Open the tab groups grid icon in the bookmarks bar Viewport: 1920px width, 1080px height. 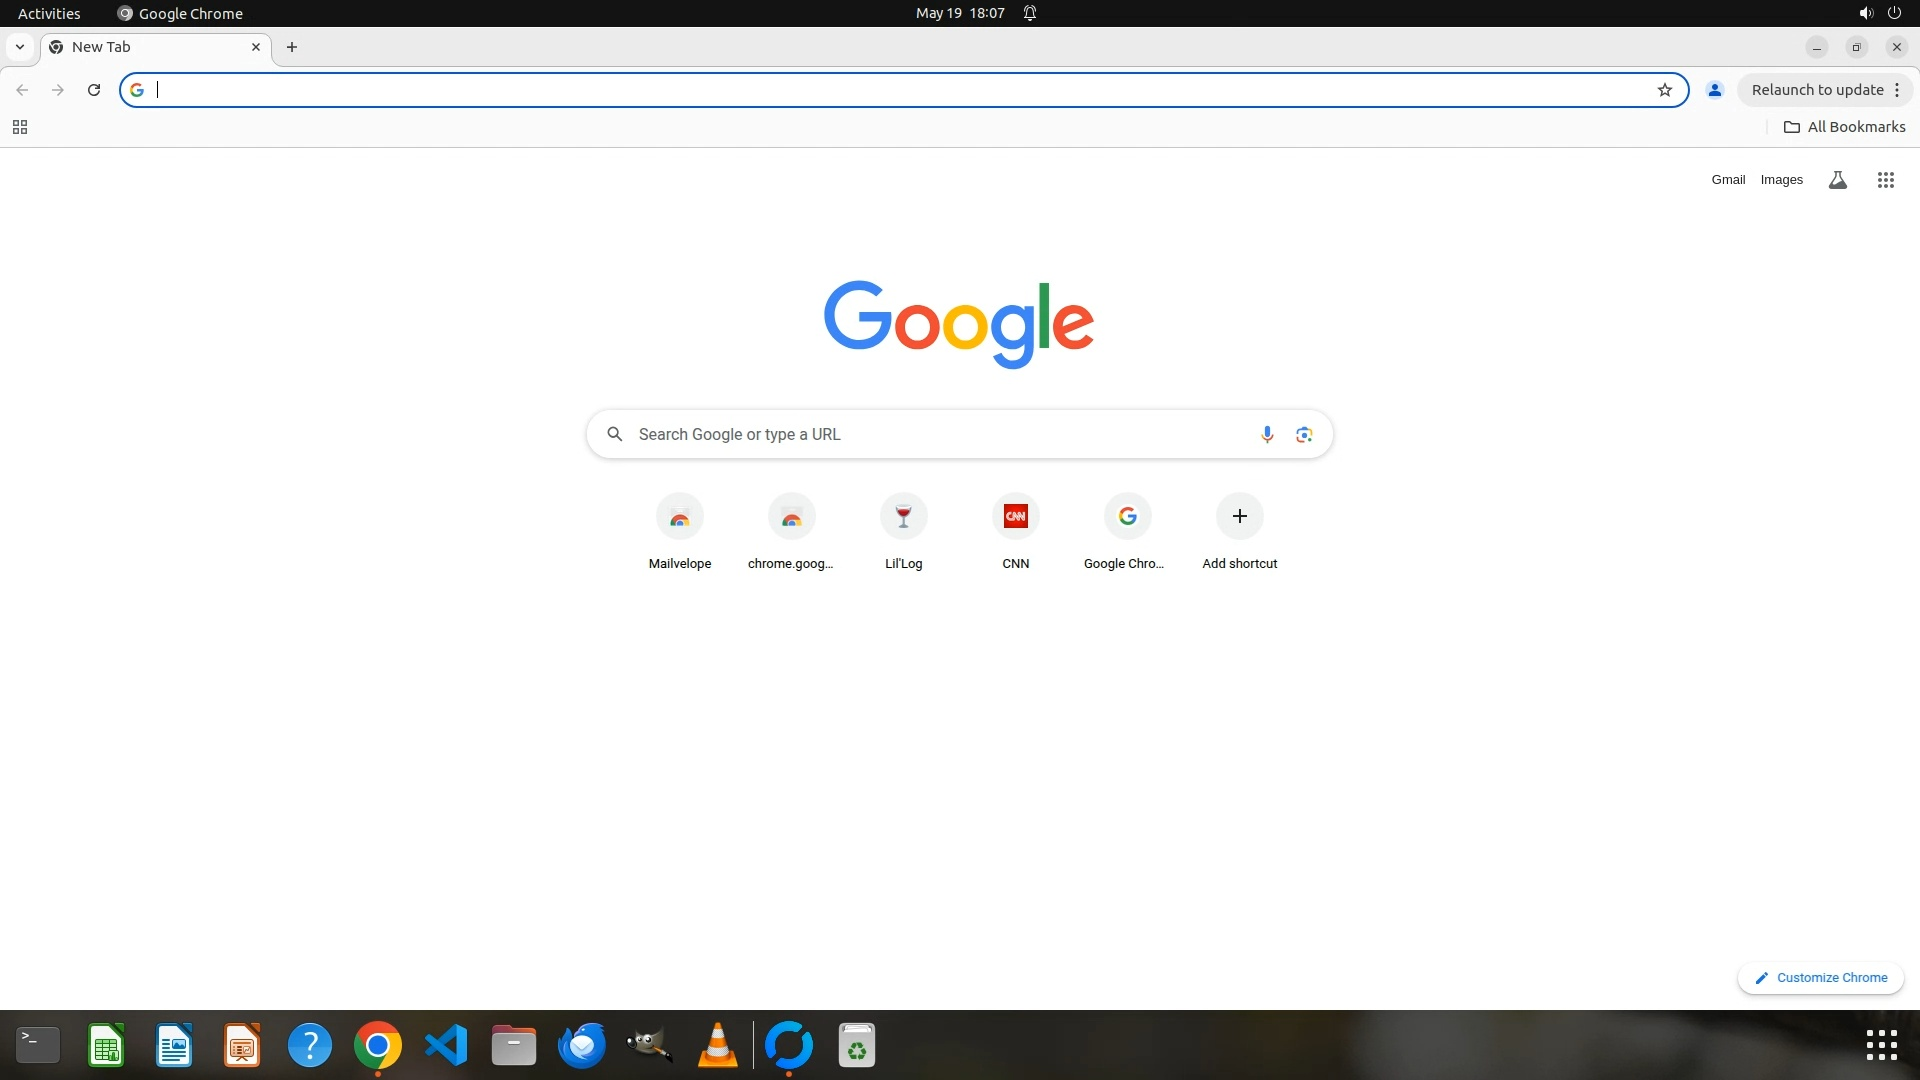(x=20, y=127)
